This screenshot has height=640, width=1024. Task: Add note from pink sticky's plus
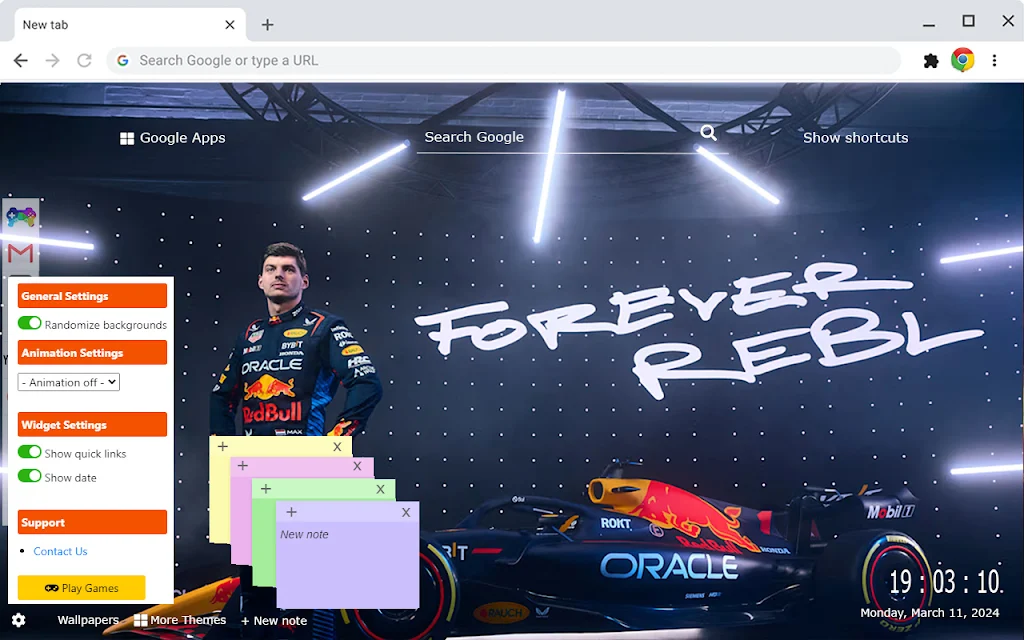click(243, 466)
